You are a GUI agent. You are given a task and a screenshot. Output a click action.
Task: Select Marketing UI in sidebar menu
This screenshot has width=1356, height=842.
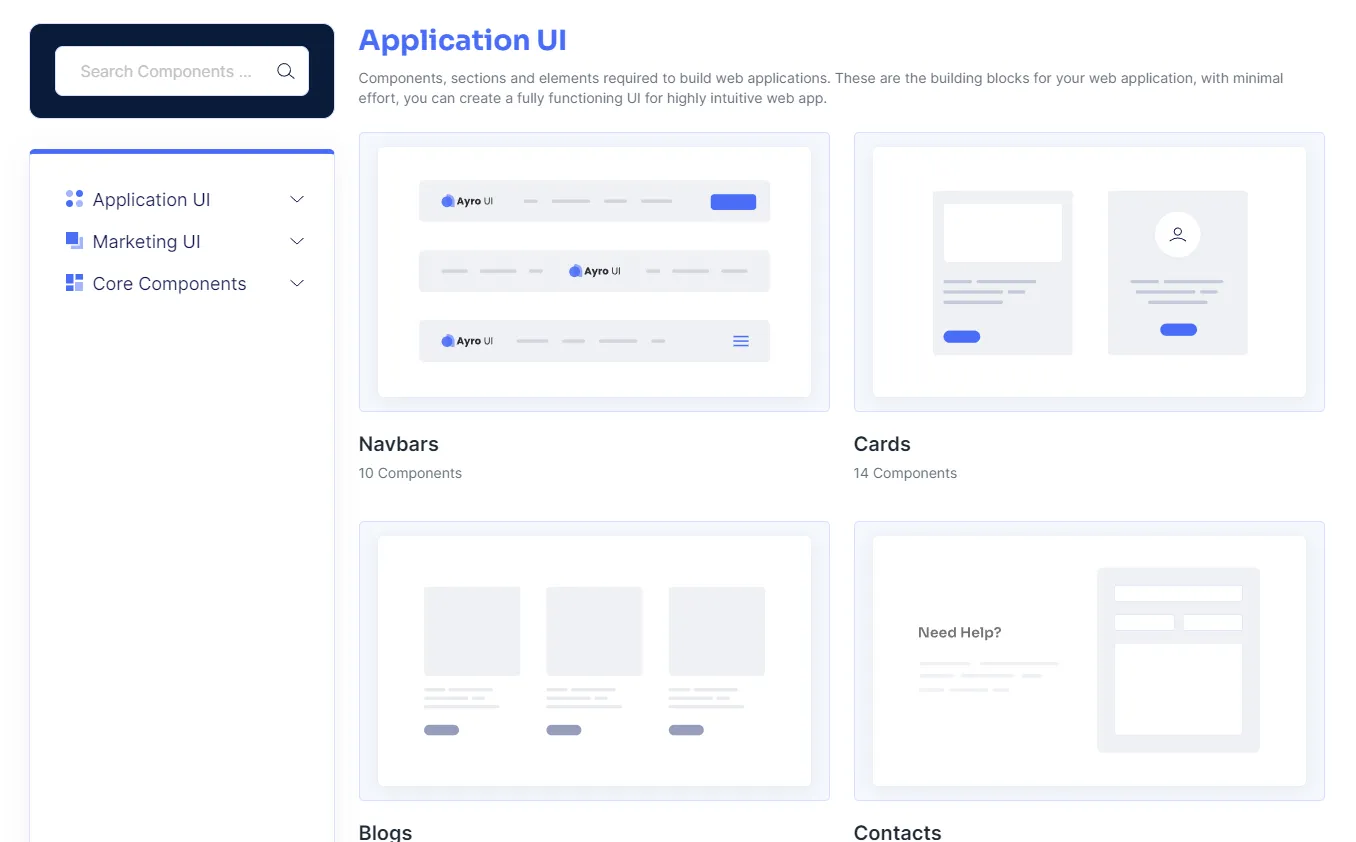tap(146, 241)
